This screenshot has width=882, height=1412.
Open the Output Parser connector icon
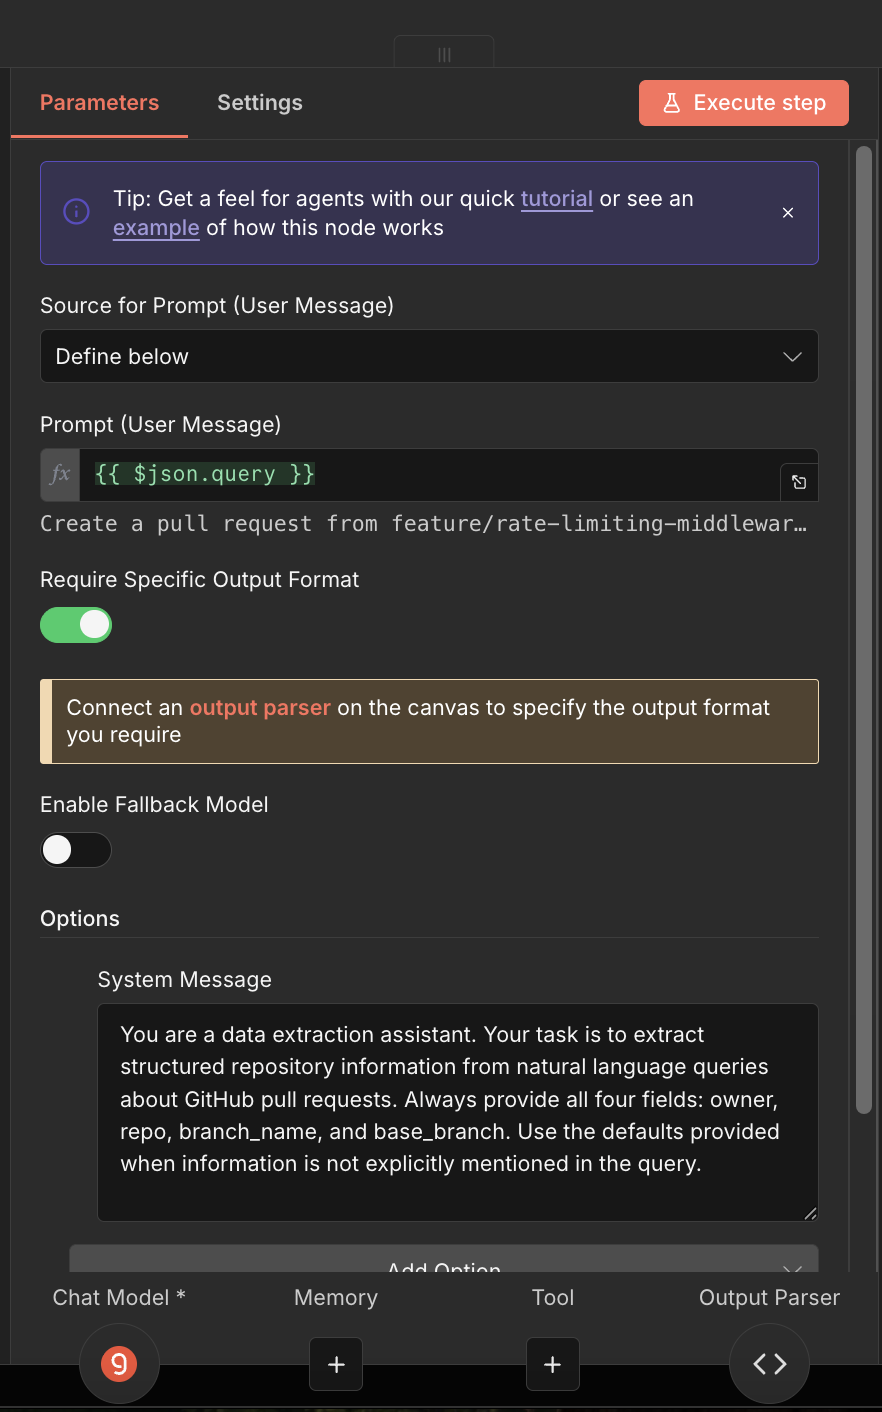[768, 1363]
